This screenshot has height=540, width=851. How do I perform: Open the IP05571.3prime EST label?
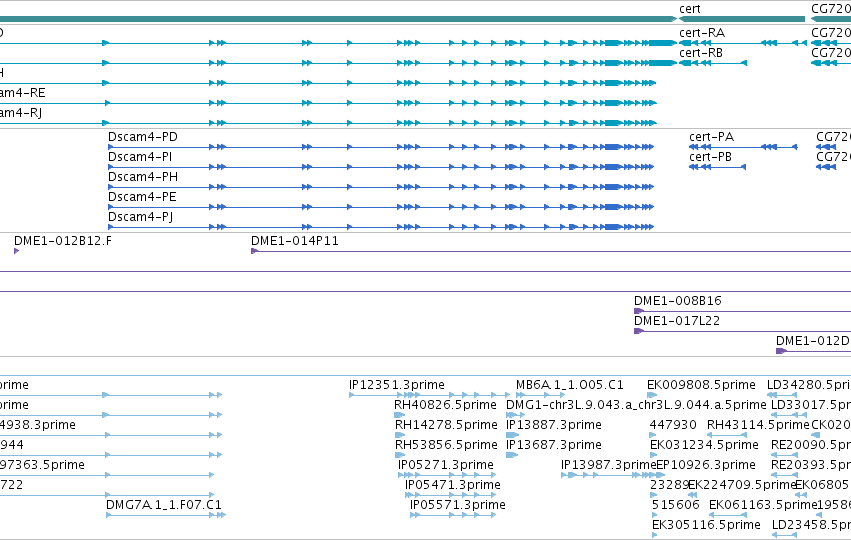[458, 505]
